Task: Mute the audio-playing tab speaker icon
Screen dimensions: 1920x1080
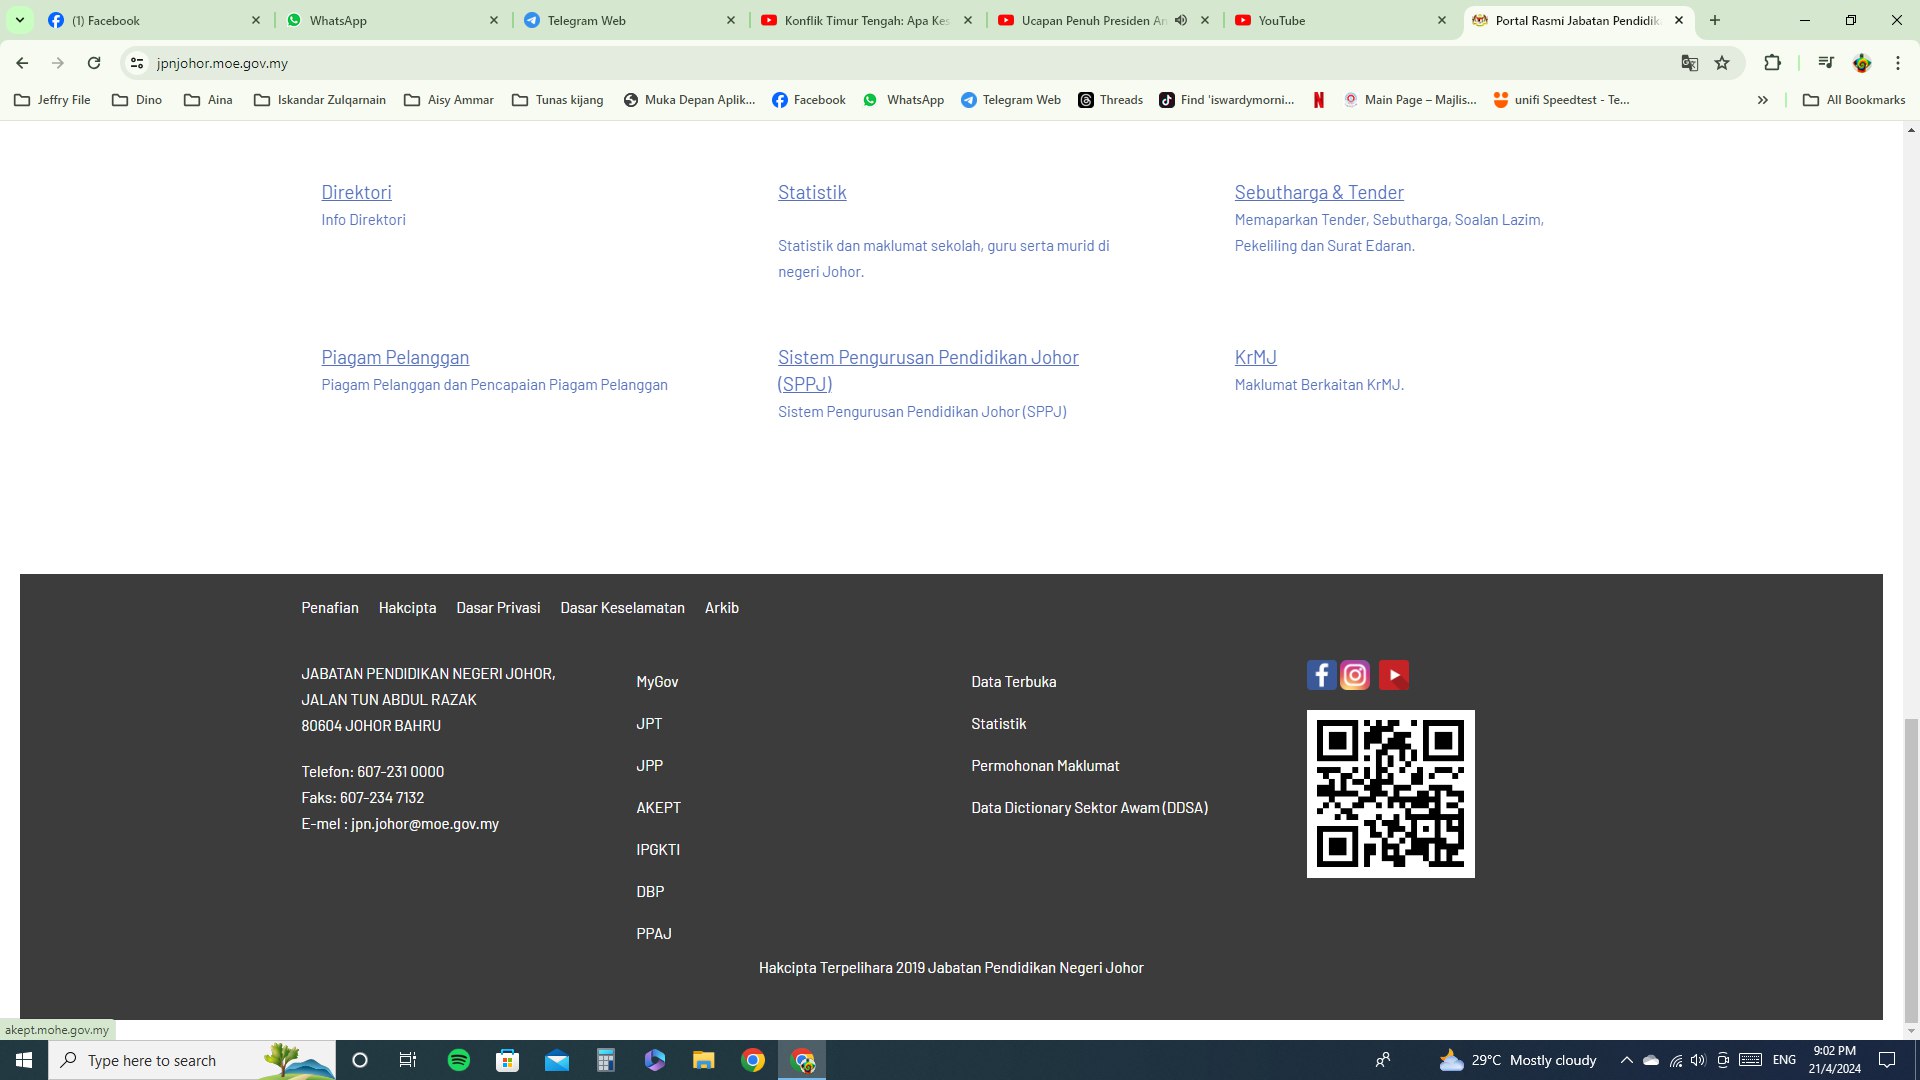Action: point(1181,20)
